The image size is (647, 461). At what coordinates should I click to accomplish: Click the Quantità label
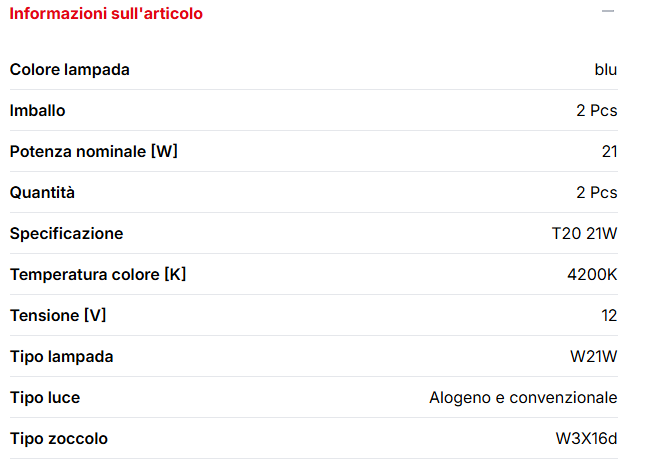coord(42,192)
